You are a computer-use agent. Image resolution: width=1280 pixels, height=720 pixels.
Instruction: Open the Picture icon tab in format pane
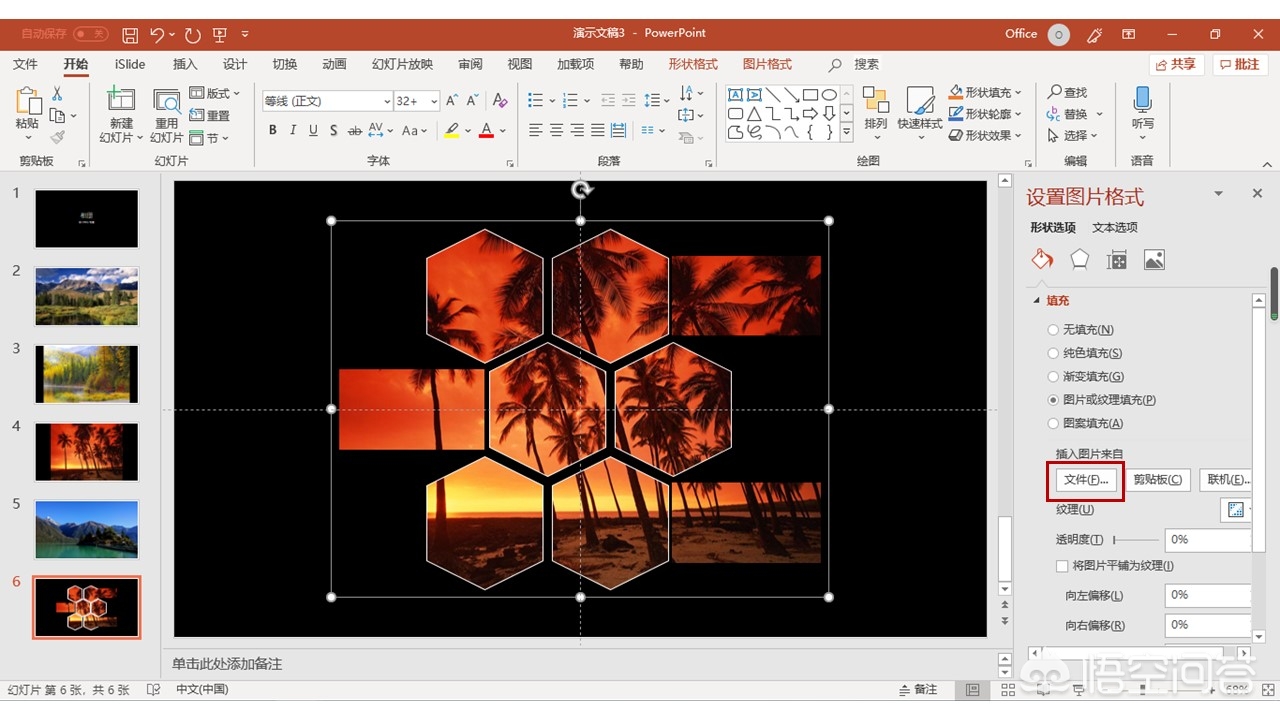pos(1154,260)
